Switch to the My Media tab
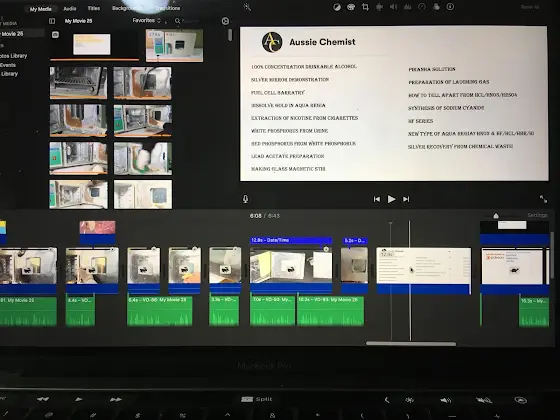Screen dimensions: 560x420 41,9
